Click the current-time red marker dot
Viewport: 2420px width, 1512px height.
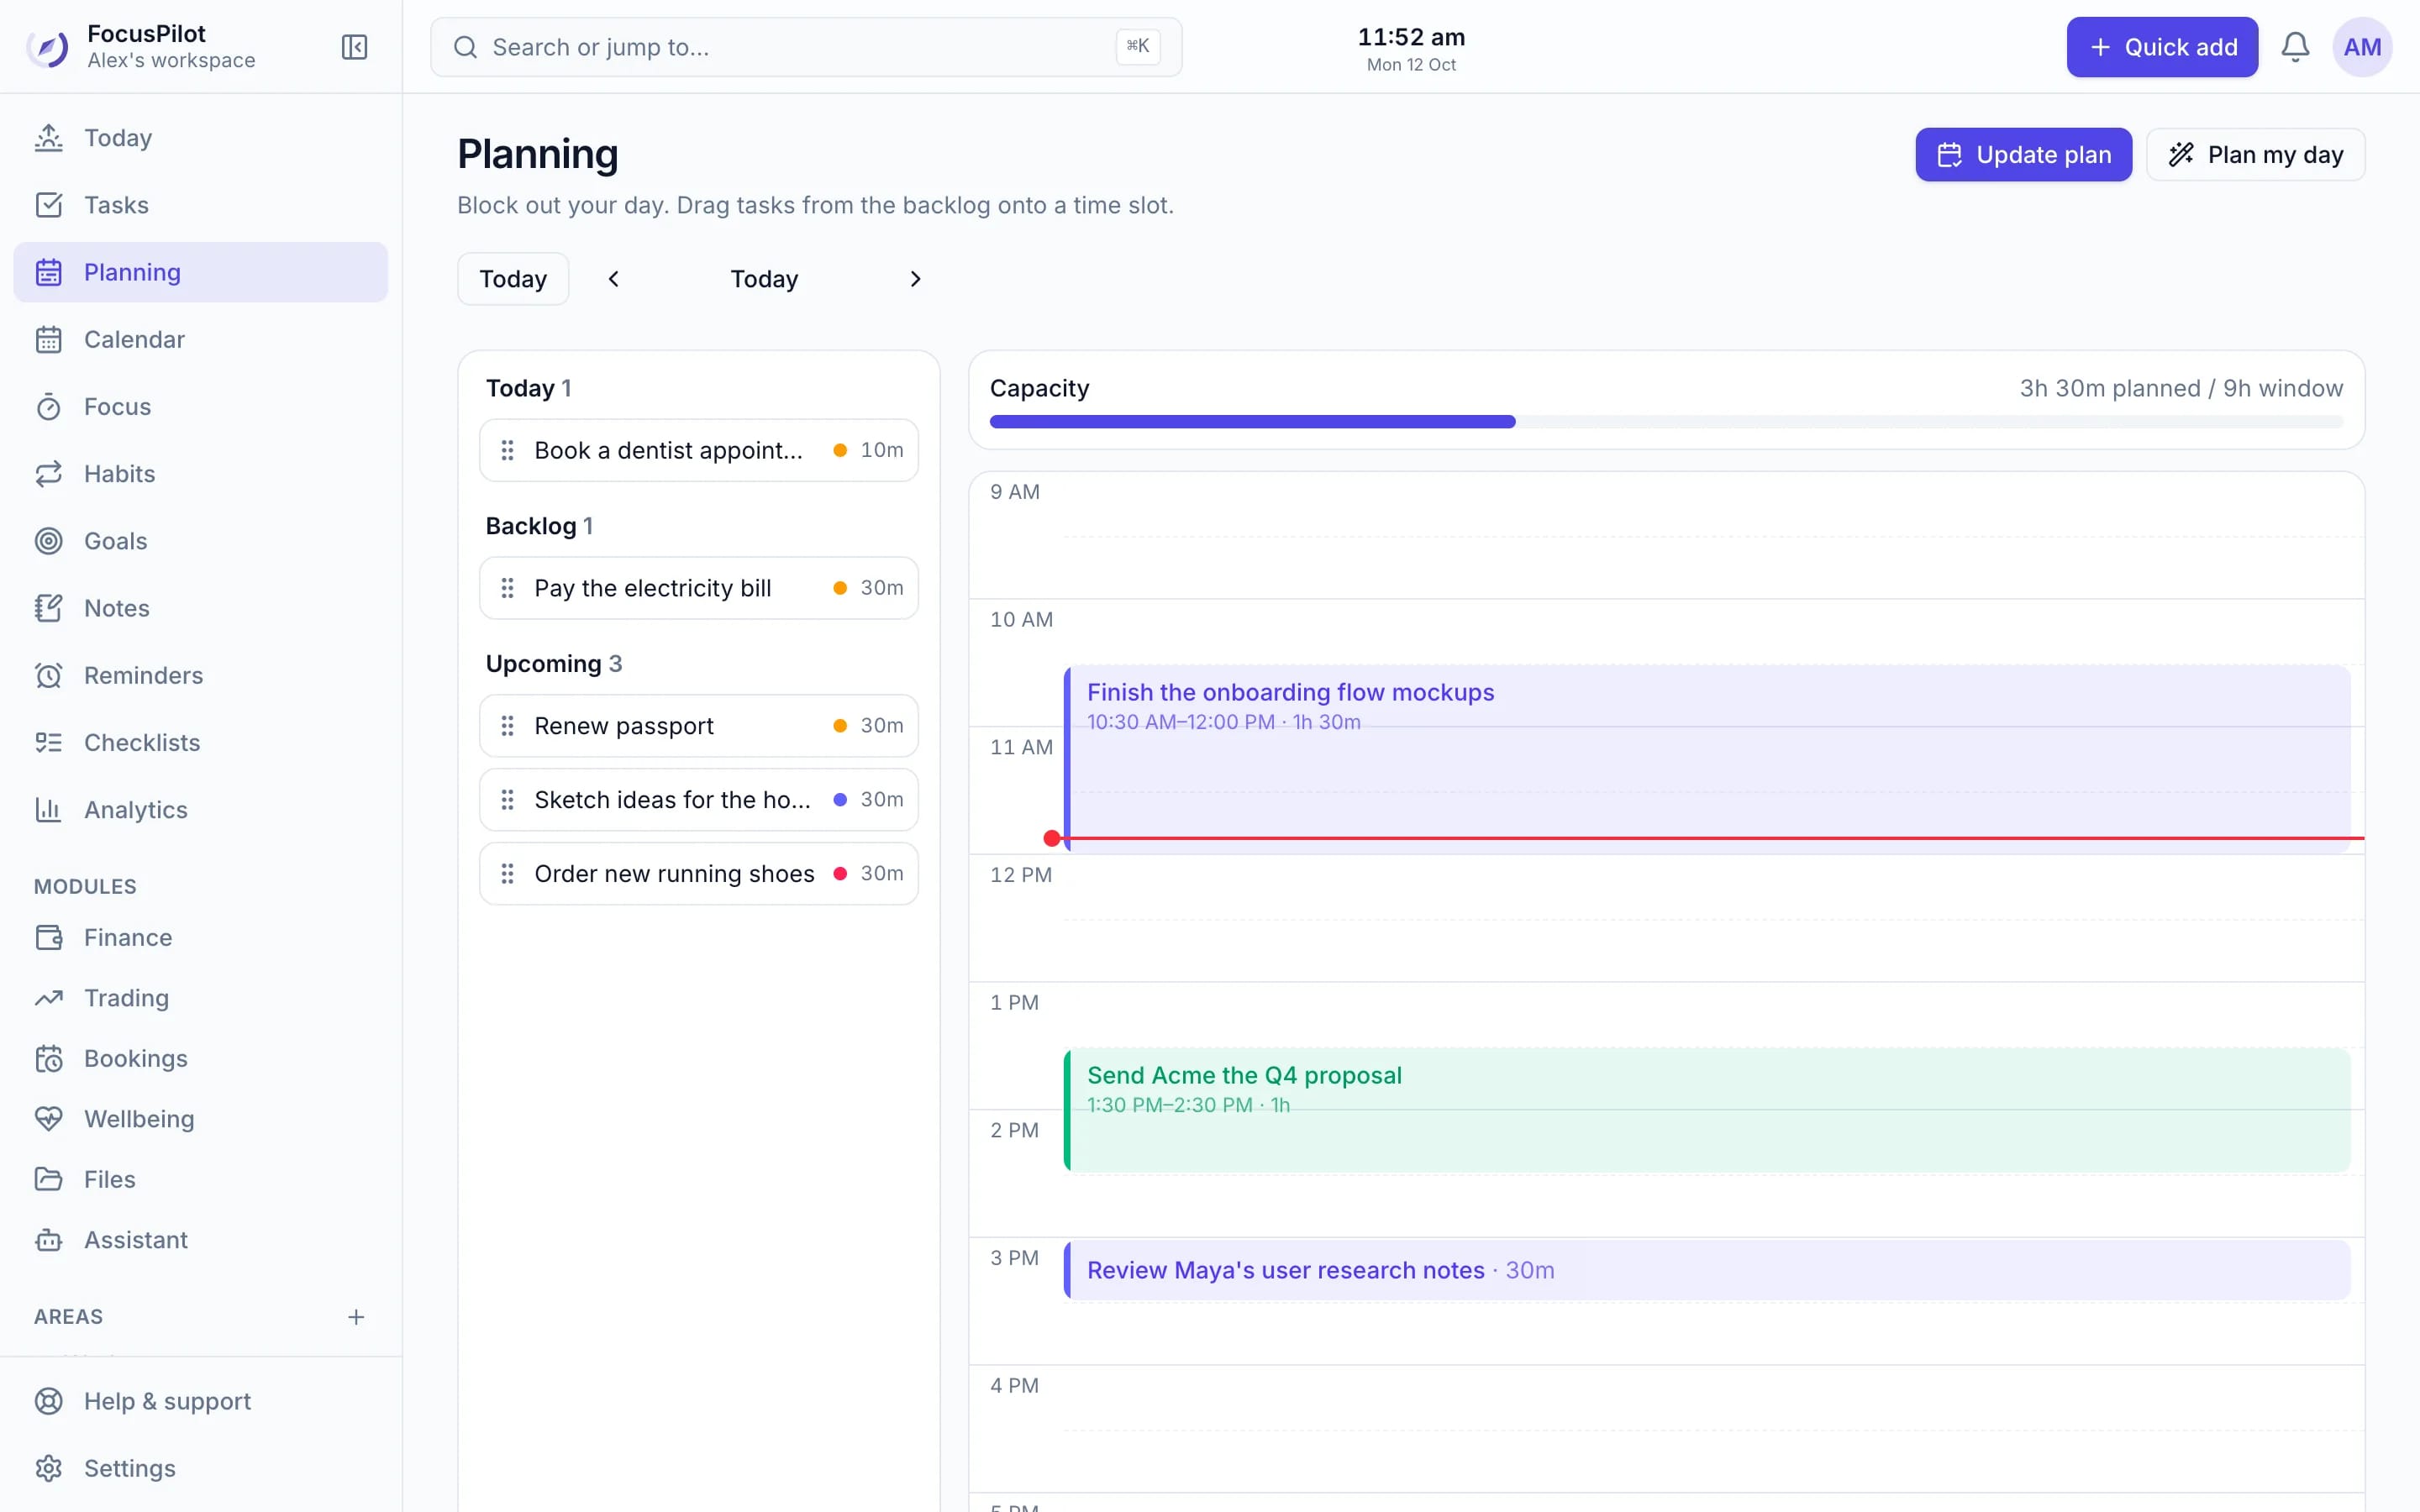[1052, 838]
